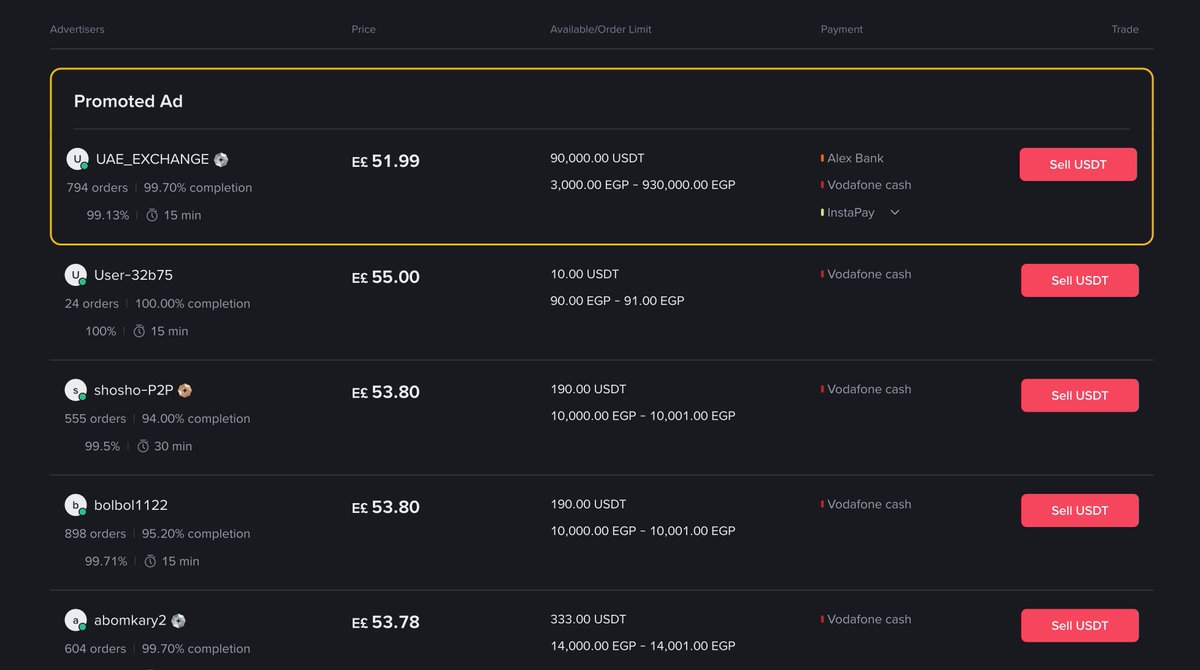The width and height of the screenshot is (1200, 670).
Task: Sell USDT to bolbol1122
Action: 1080,510
